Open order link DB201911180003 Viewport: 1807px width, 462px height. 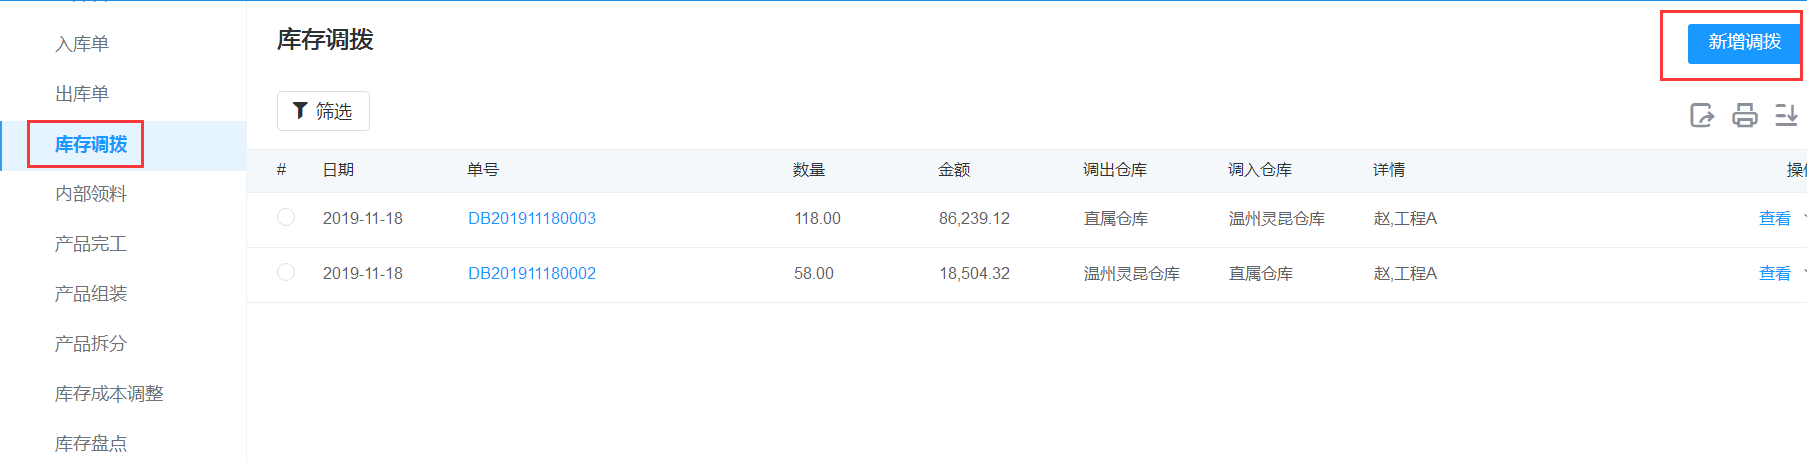point(532,218)
